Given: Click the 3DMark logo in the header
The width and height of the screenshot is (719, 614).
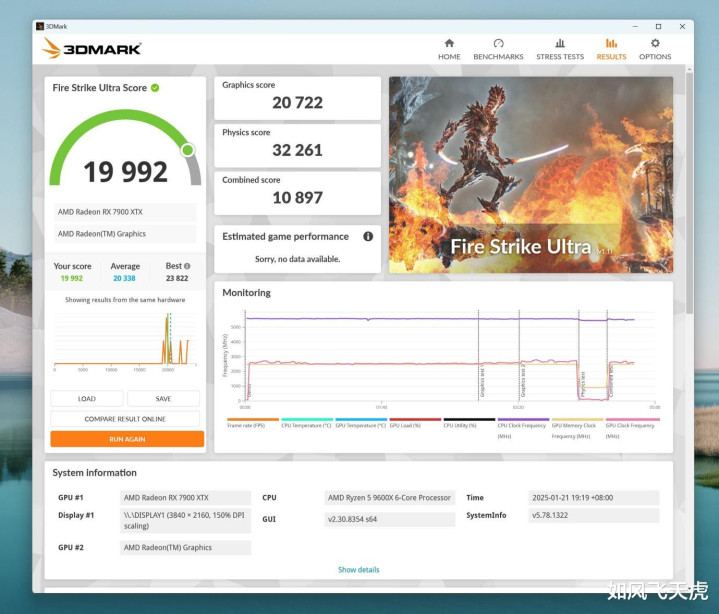Looking at the screenshot, I should click(92, 48).
